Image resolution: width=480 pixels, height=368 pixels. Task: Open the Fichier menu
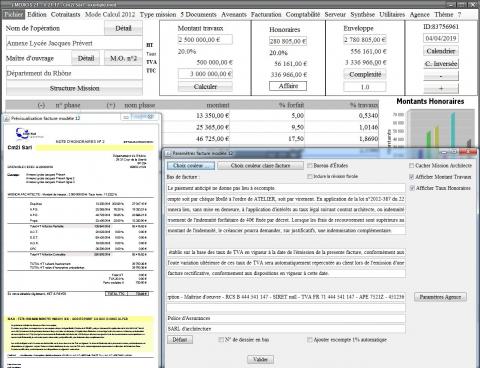14,14
